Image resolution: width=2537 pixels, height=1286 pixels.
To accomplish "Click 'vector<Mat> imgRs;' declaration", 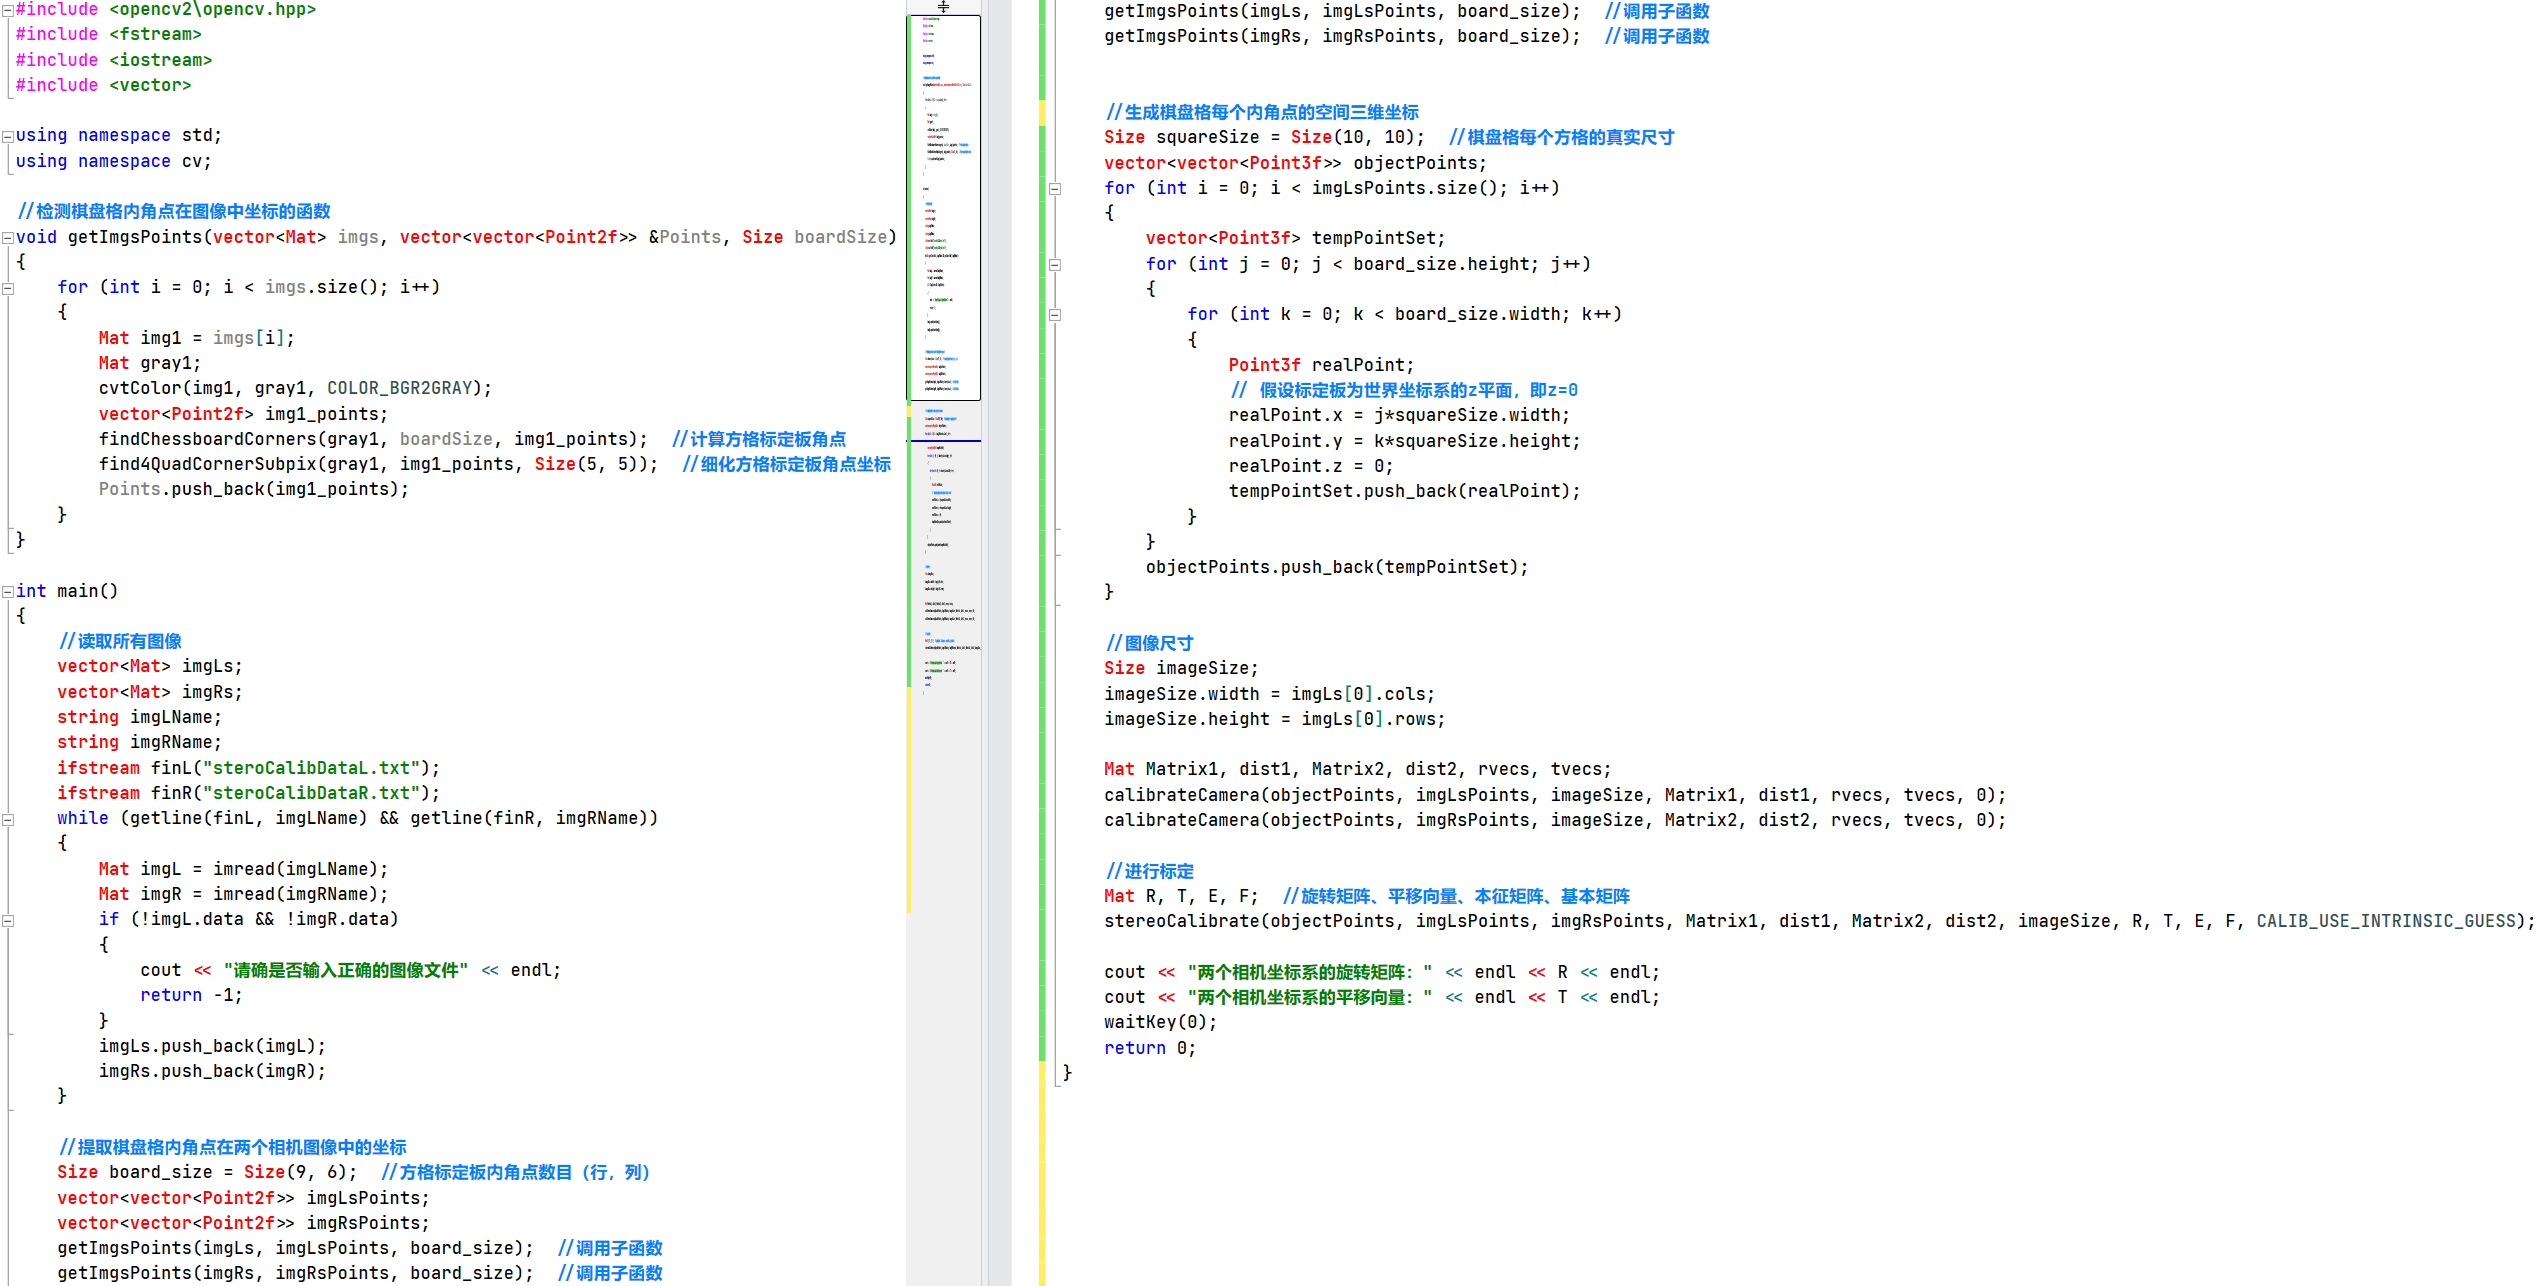I will point(150,692).
